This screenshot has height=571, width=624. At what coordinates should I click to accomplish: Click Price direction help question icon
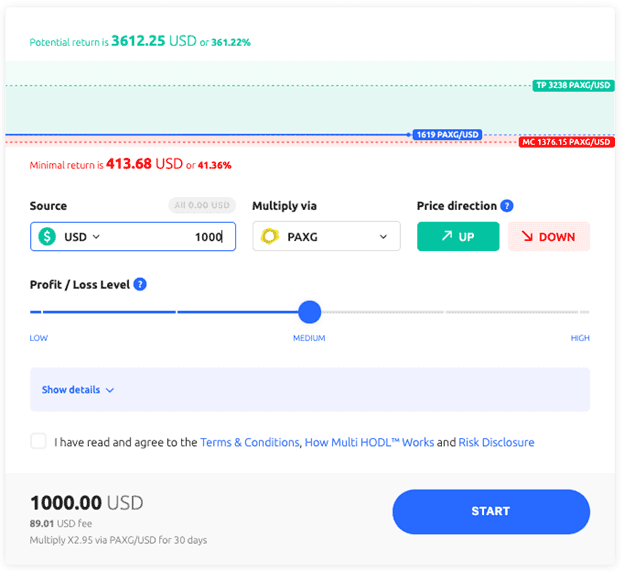(x=507, y=206)
